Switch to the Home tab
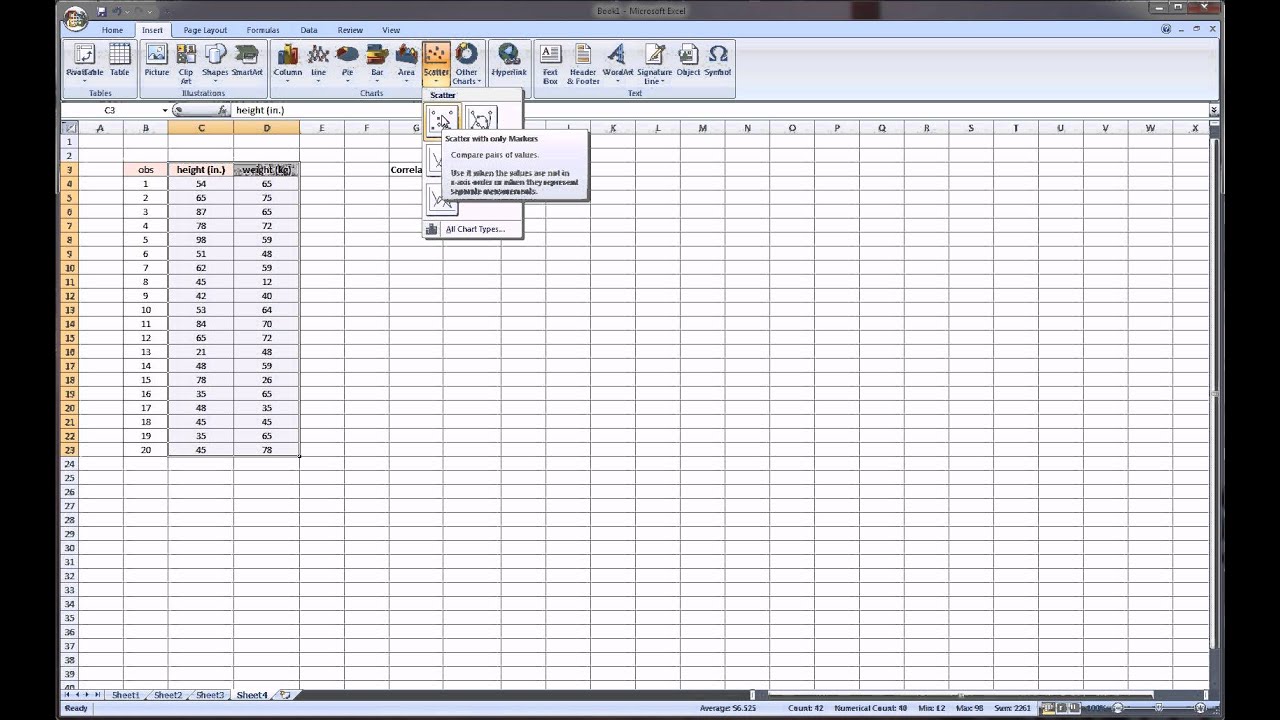This screenshot has height=720, width=1280. click(112, 30)
